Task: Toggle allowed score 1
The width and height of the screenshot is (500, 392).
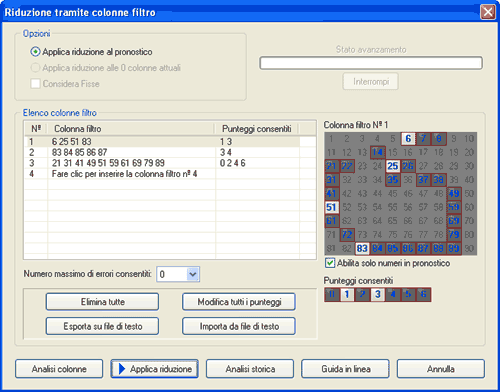Action: (x=347, y=294)
